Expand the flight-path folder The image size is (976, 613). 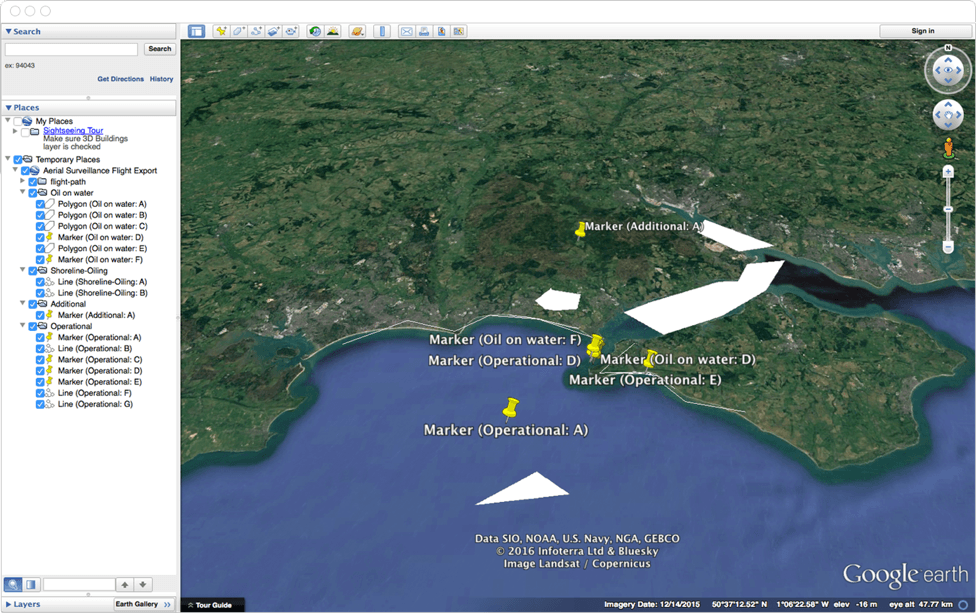pyautogui.click(x=22, y=181)
